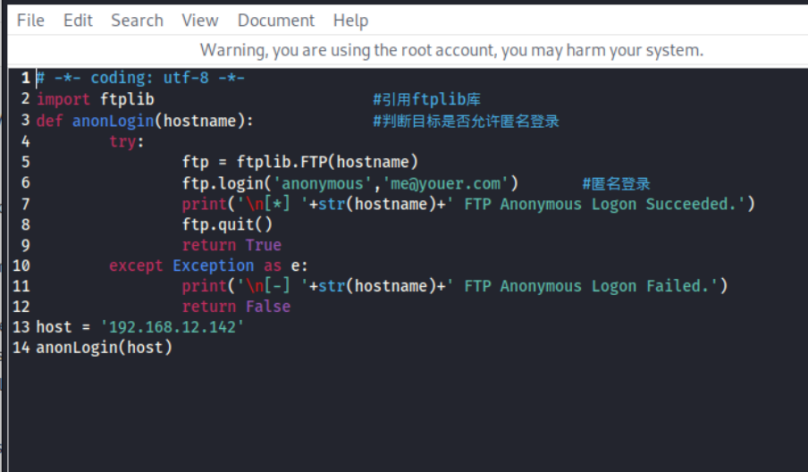Open the View menu
This screenshot has width=809, height=472.
click(200, 20)
